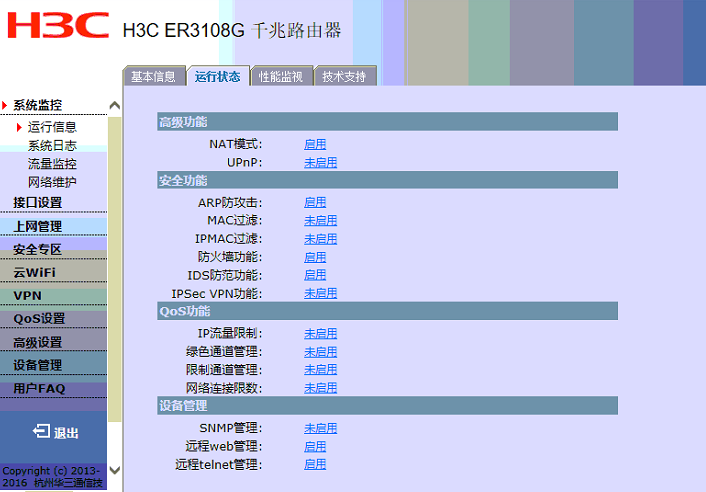Image resolution: width=706 pixels, height=492 pixels.
Task: Click the SNMP管理 label
Action: [231, 428]
